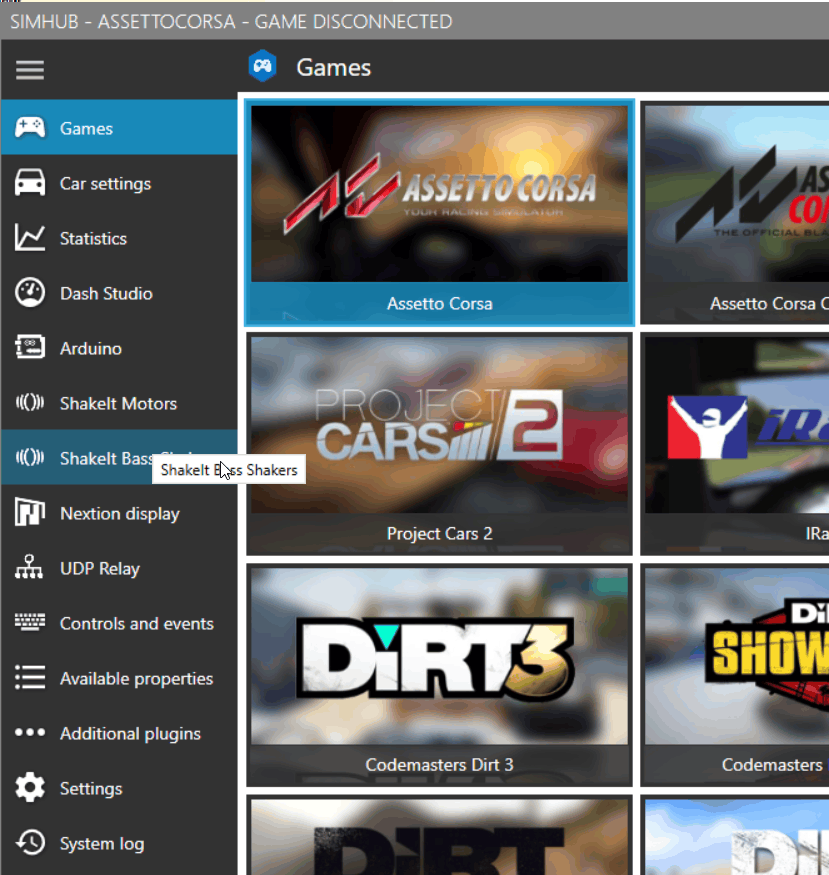Click the UDP Relay network icon
829x875 pixels.
tap(29, 567)
